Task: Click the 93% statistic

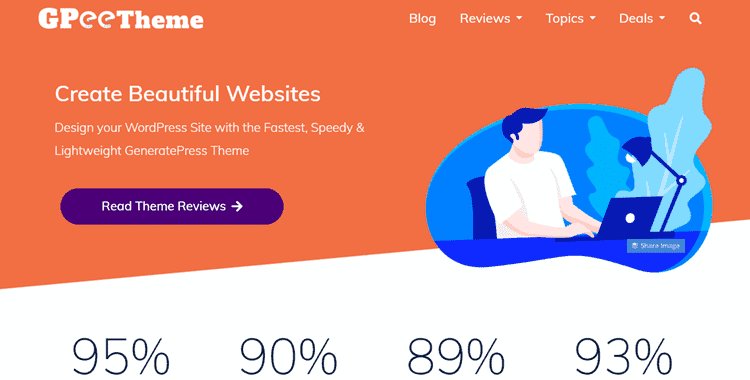Action: (623, 357)
